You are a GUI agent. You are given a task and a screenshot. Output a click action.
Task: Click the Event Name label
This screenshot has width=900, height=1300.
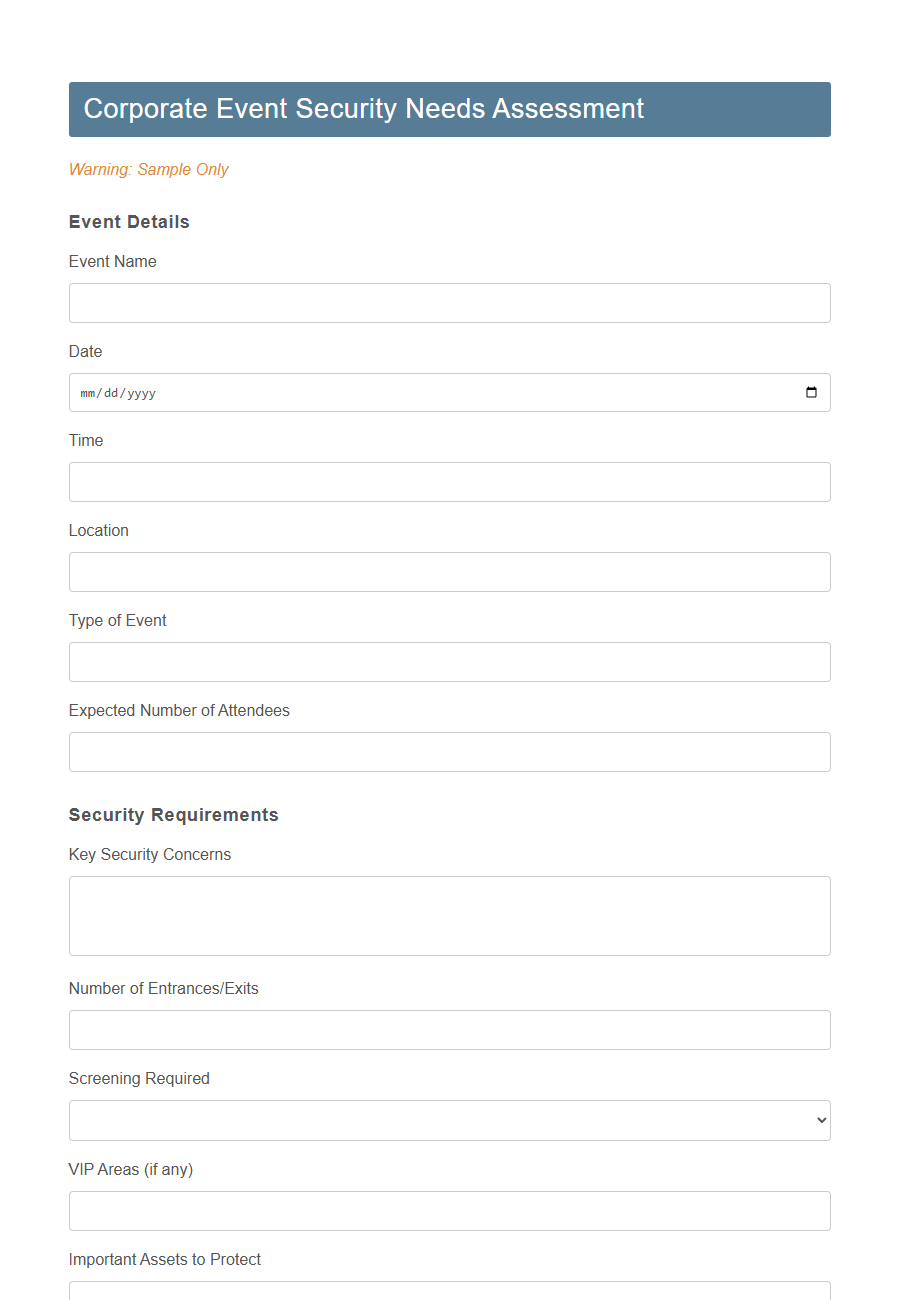coord(112,261)
